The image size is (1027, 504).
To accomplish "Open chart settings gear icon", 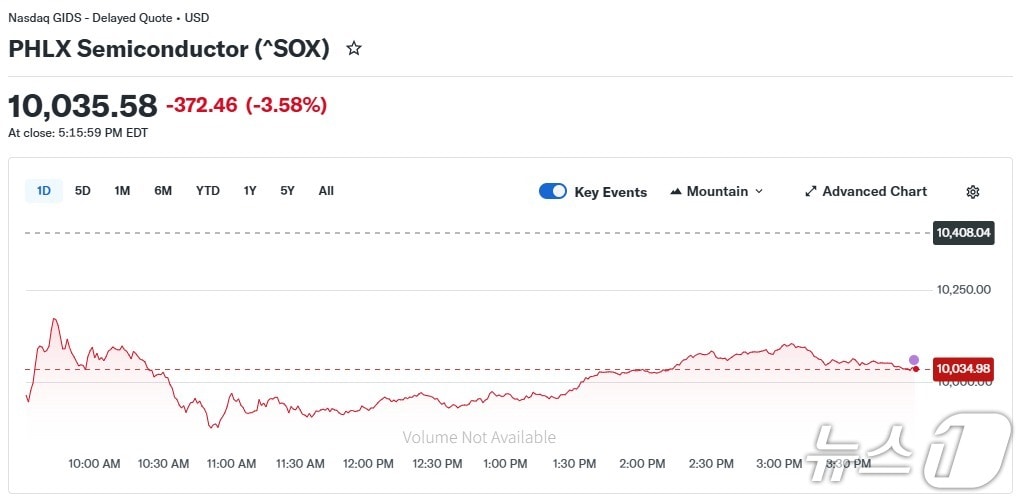I will tap(973, 192).
